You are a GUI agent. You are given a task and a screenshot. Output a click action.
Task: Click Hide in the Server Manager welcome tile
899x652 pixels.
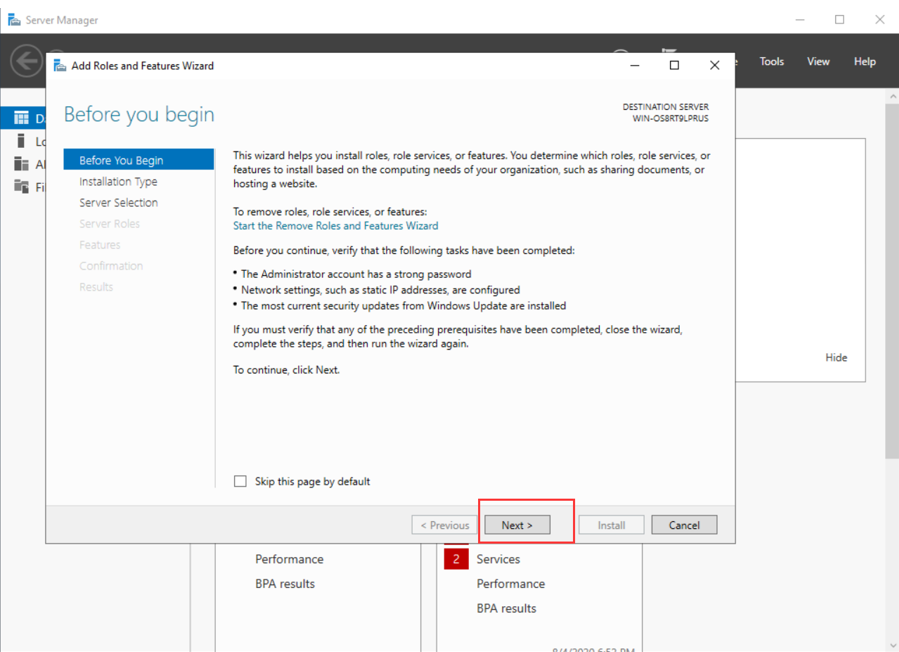[x=836, y=357]
